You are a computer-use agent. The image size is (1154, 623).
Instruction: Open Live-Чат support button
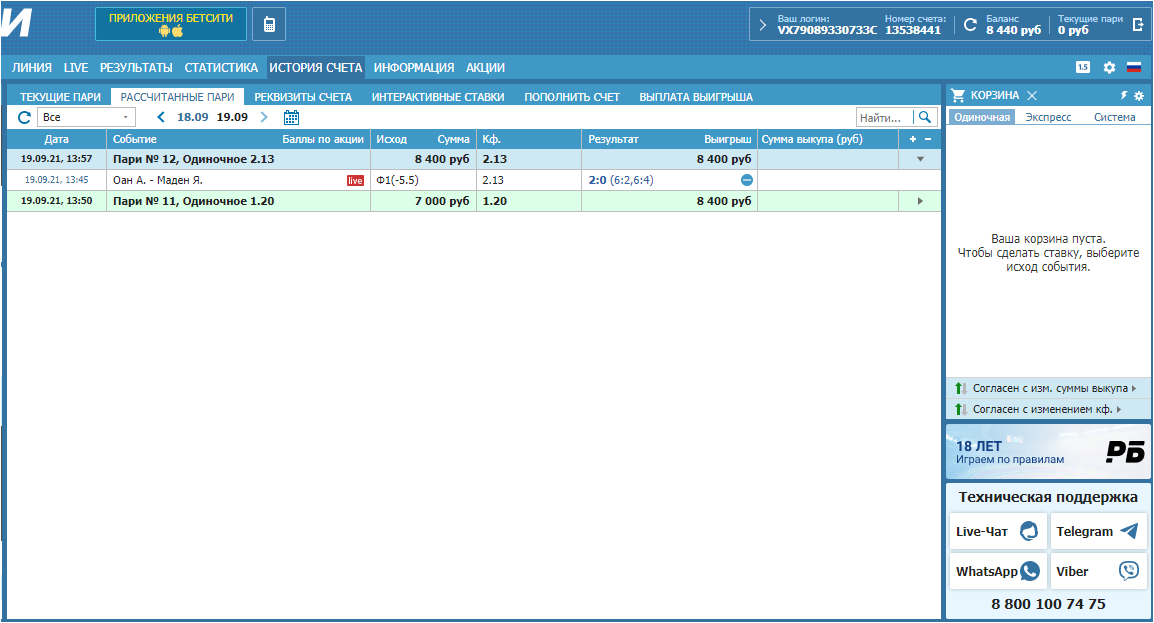click(x=996, y=532)
